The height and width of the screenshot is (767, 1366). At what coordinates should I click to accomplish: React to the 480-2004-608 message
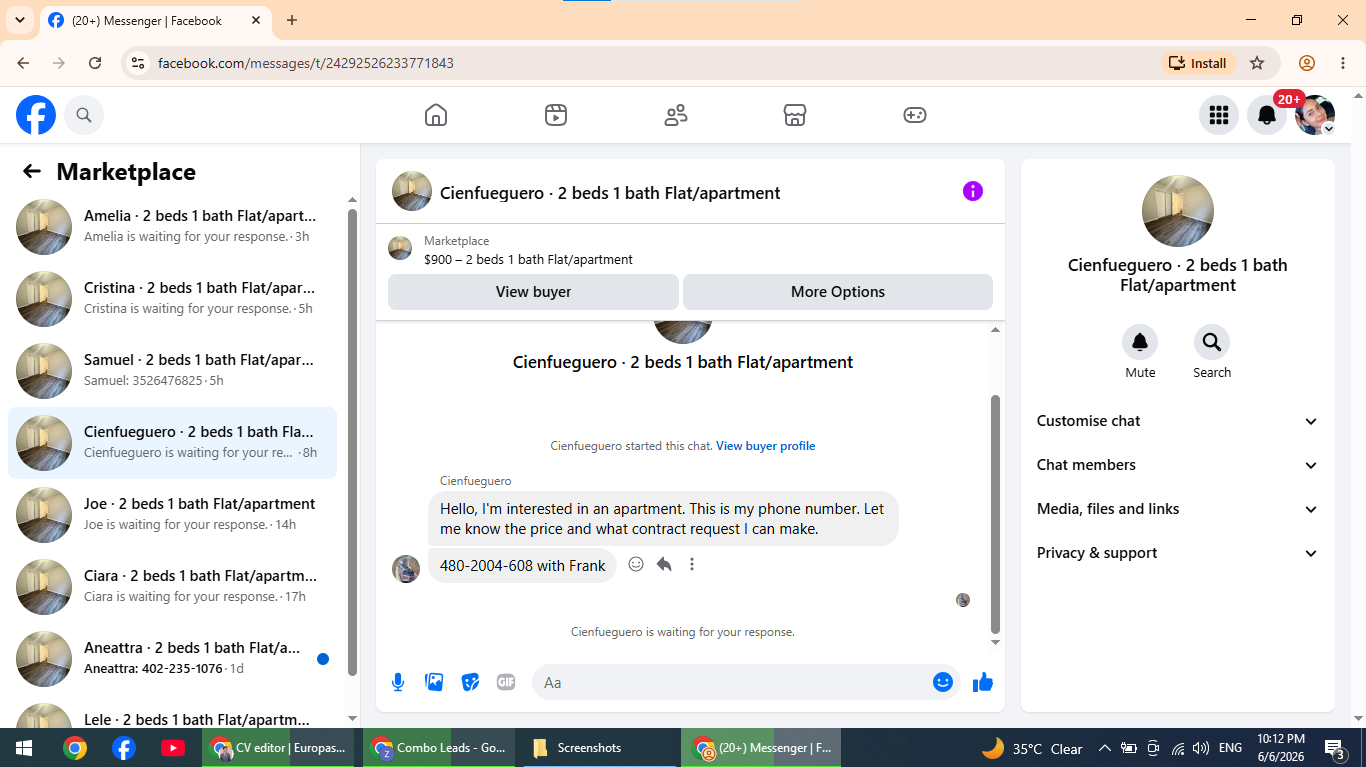[x=636, y=564]
